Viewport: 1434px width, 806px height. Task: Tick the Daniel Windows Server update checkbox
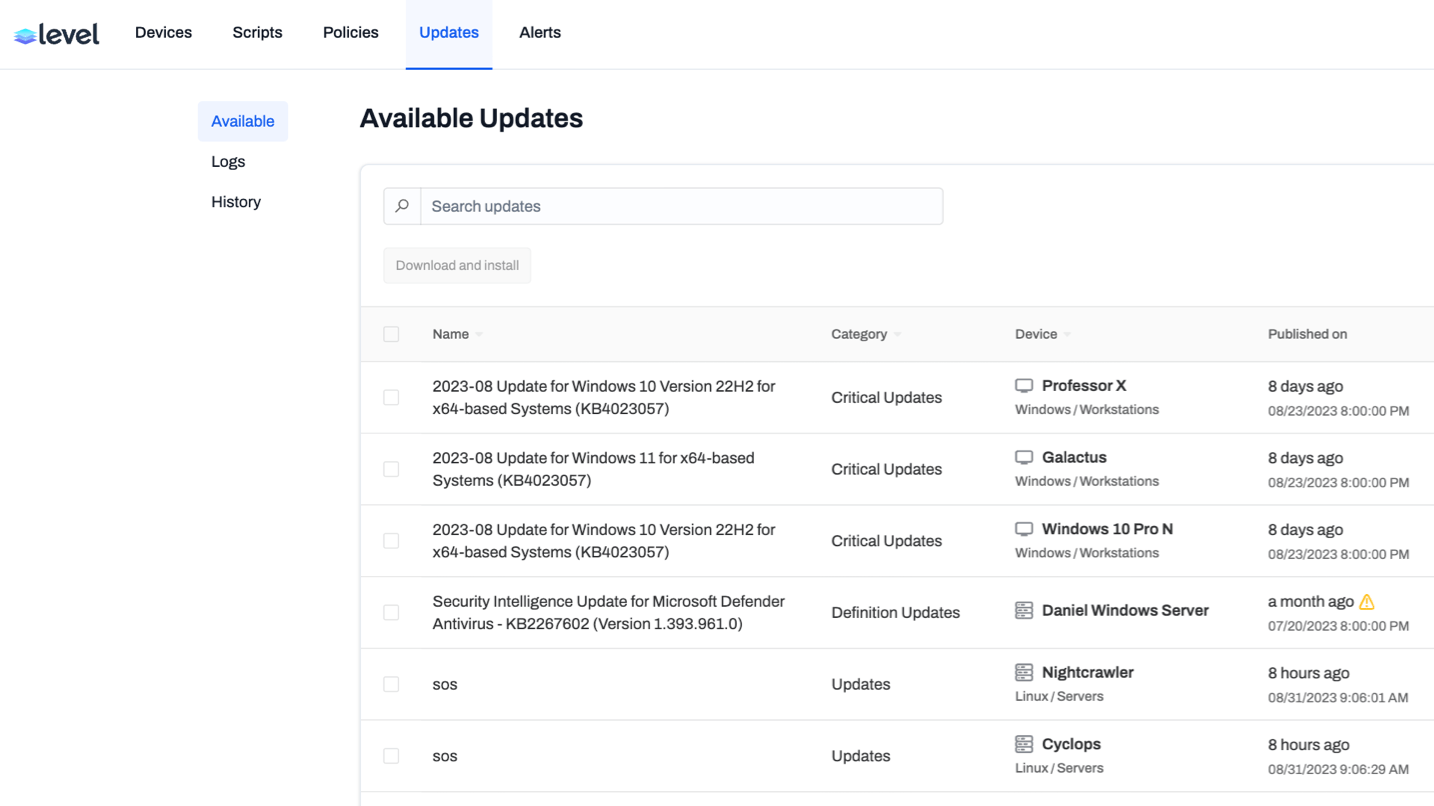391,612
